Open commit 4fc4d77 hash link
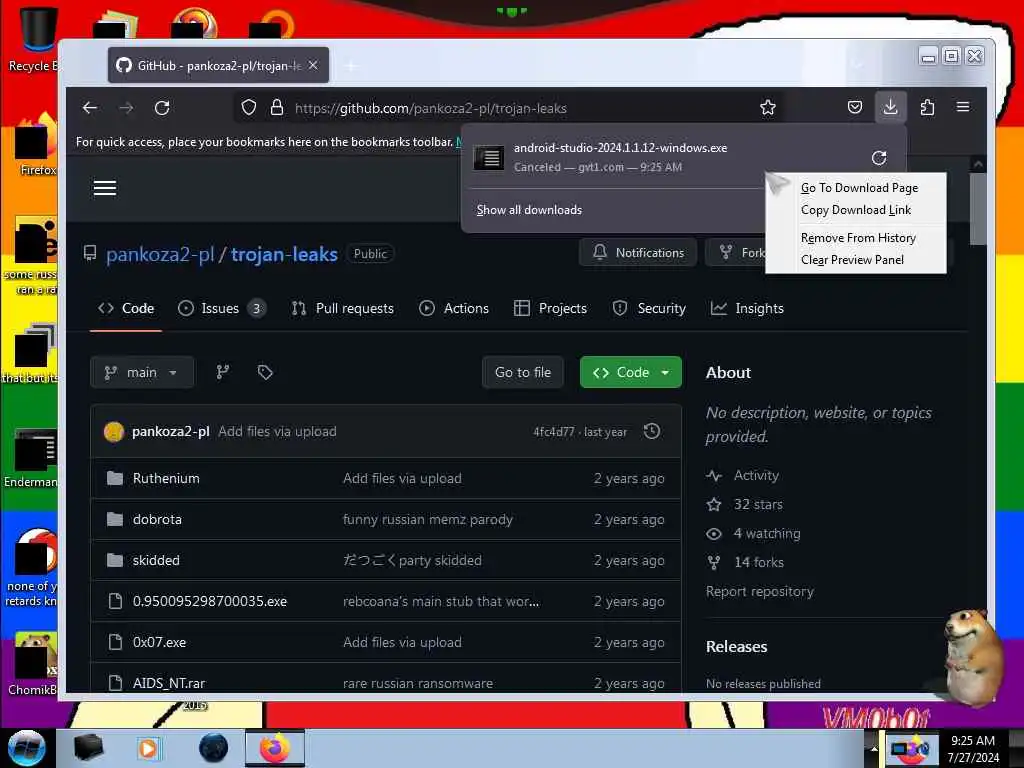This screenshot has width=1024, height=768. coord(554,432)
